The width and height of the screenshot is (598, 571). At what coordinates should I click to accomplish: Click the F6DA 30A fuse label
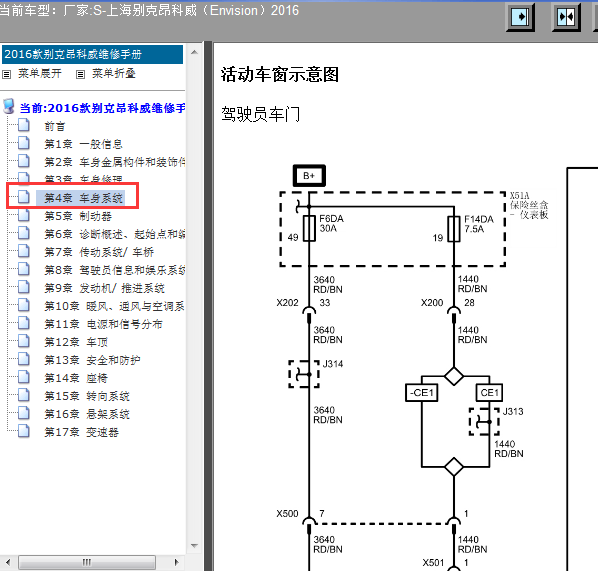(331, 224)
